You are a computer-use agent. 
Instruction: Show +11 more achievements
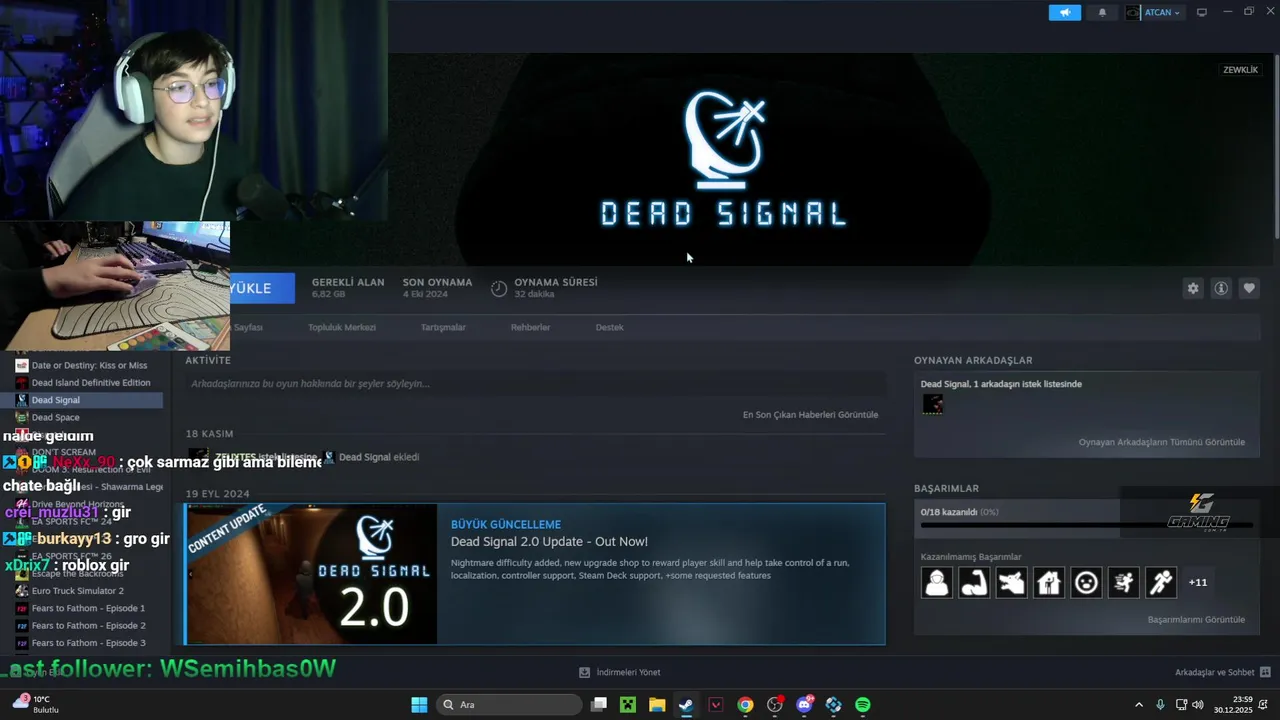tap(1197, 582)
